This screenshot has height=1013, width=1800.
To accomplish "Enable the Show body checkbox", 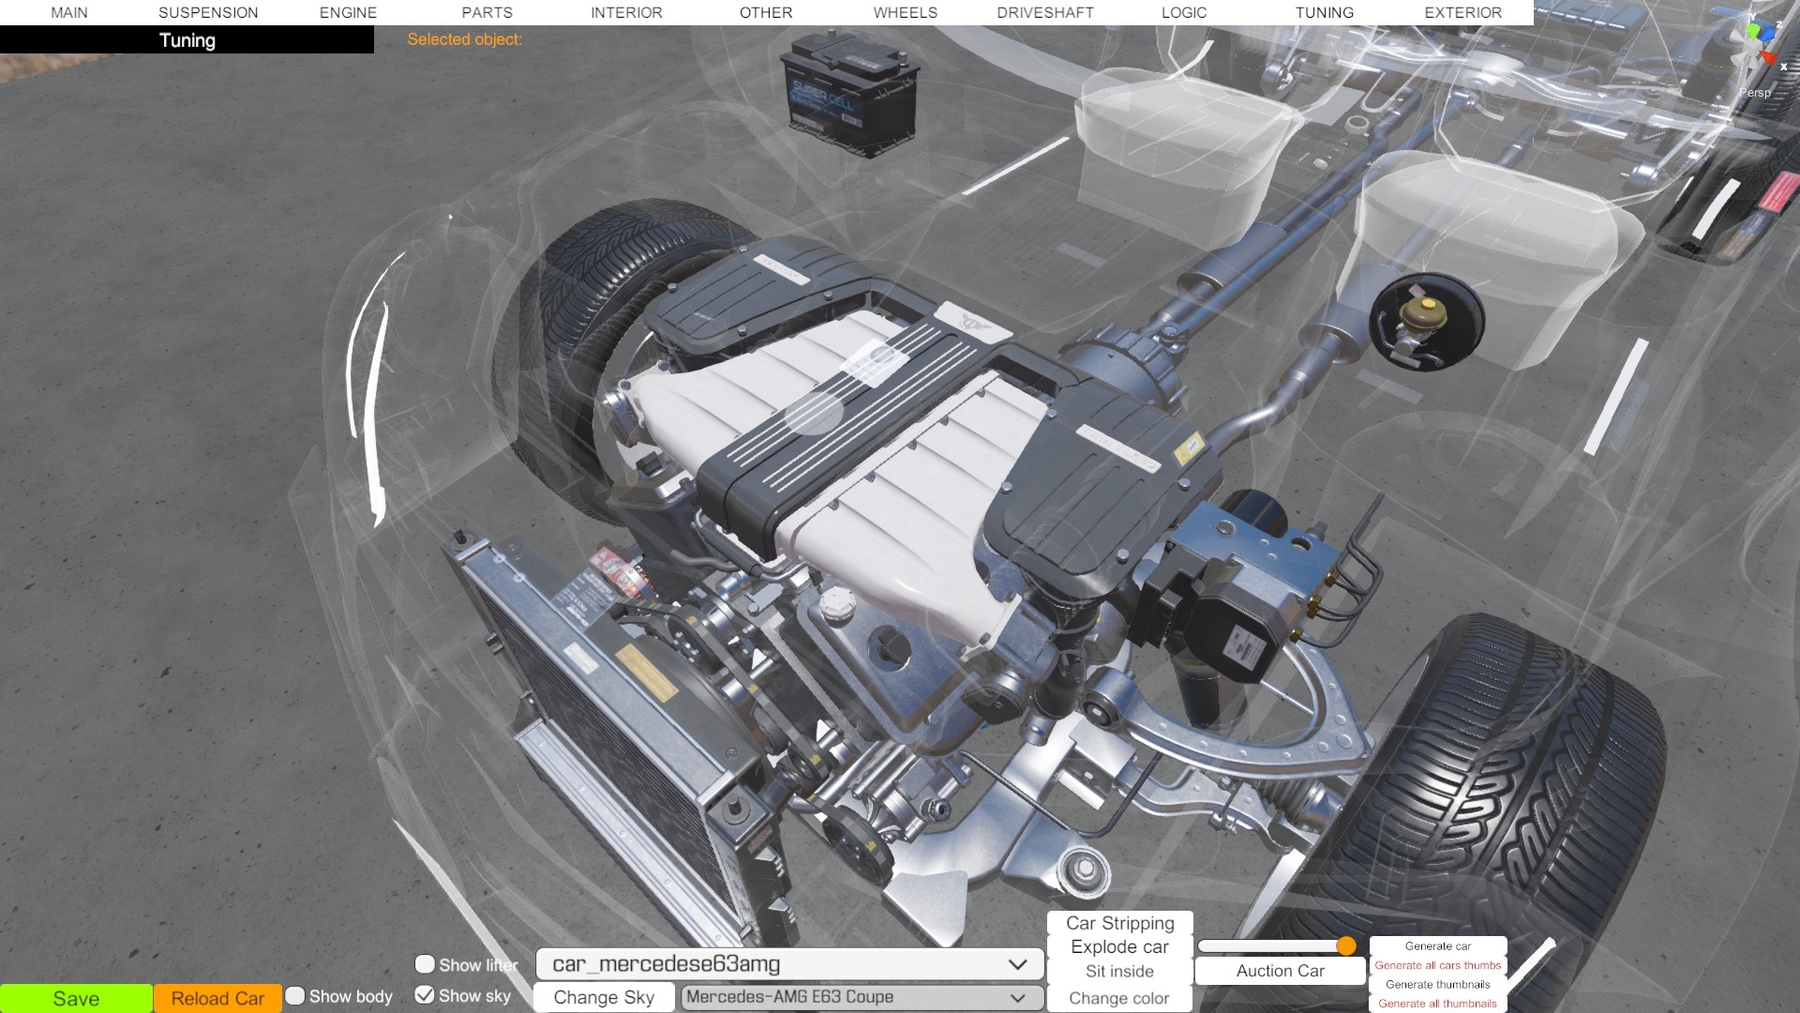I will (296, 996).
